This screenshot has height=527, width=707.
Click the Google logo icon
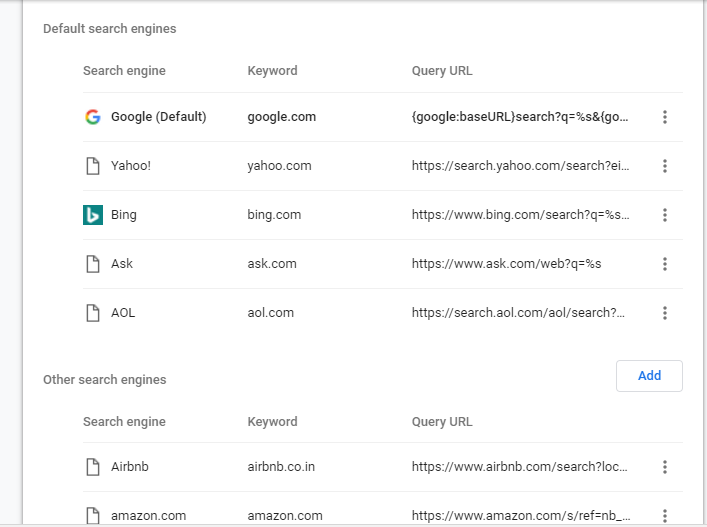pos(93,117)
